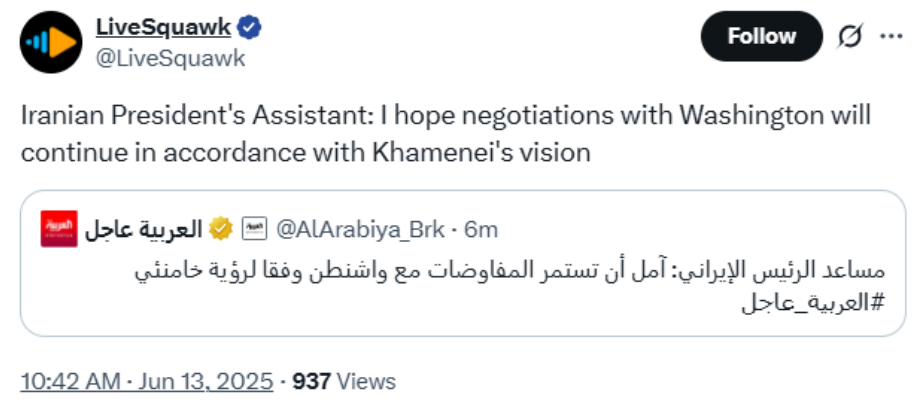Screen dimensions: 915x403
Task: Open the quoted post's 6m timestamp
Action: (x=481, y=230)
